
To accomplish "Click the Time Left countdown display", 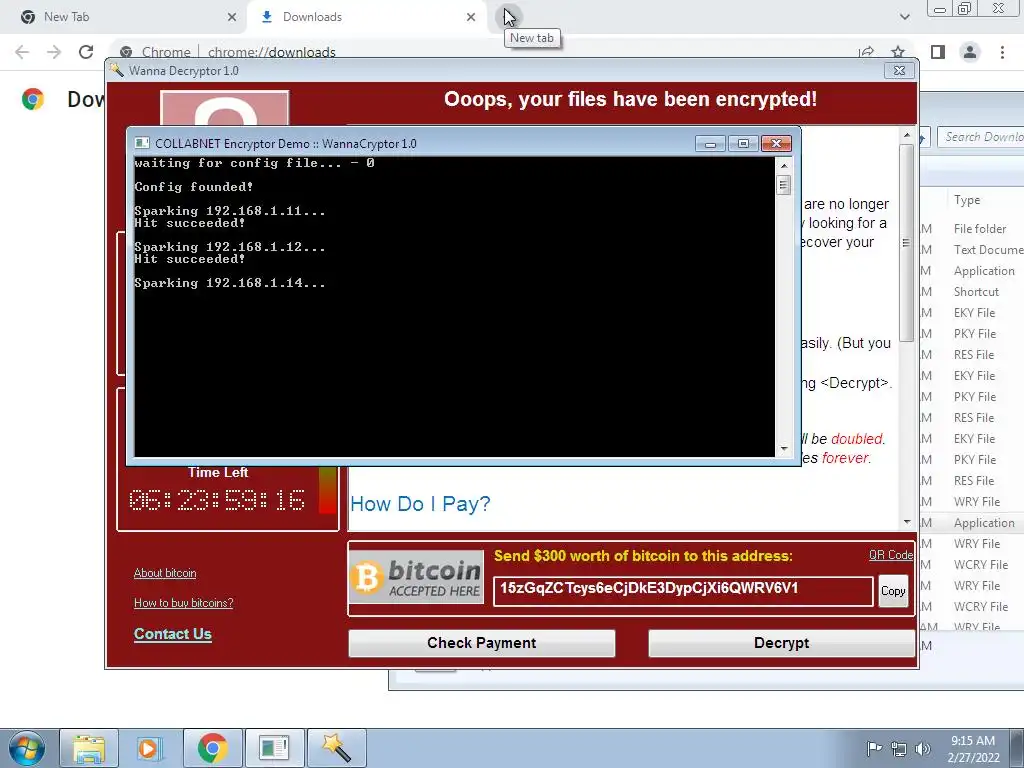I will pos(217,500).
